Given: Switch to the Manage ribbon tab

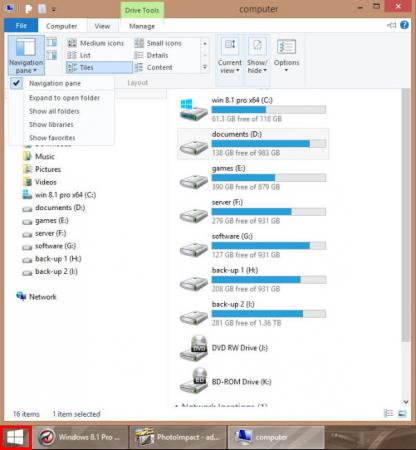Looking at the screenshot, I should pos(142,26).
